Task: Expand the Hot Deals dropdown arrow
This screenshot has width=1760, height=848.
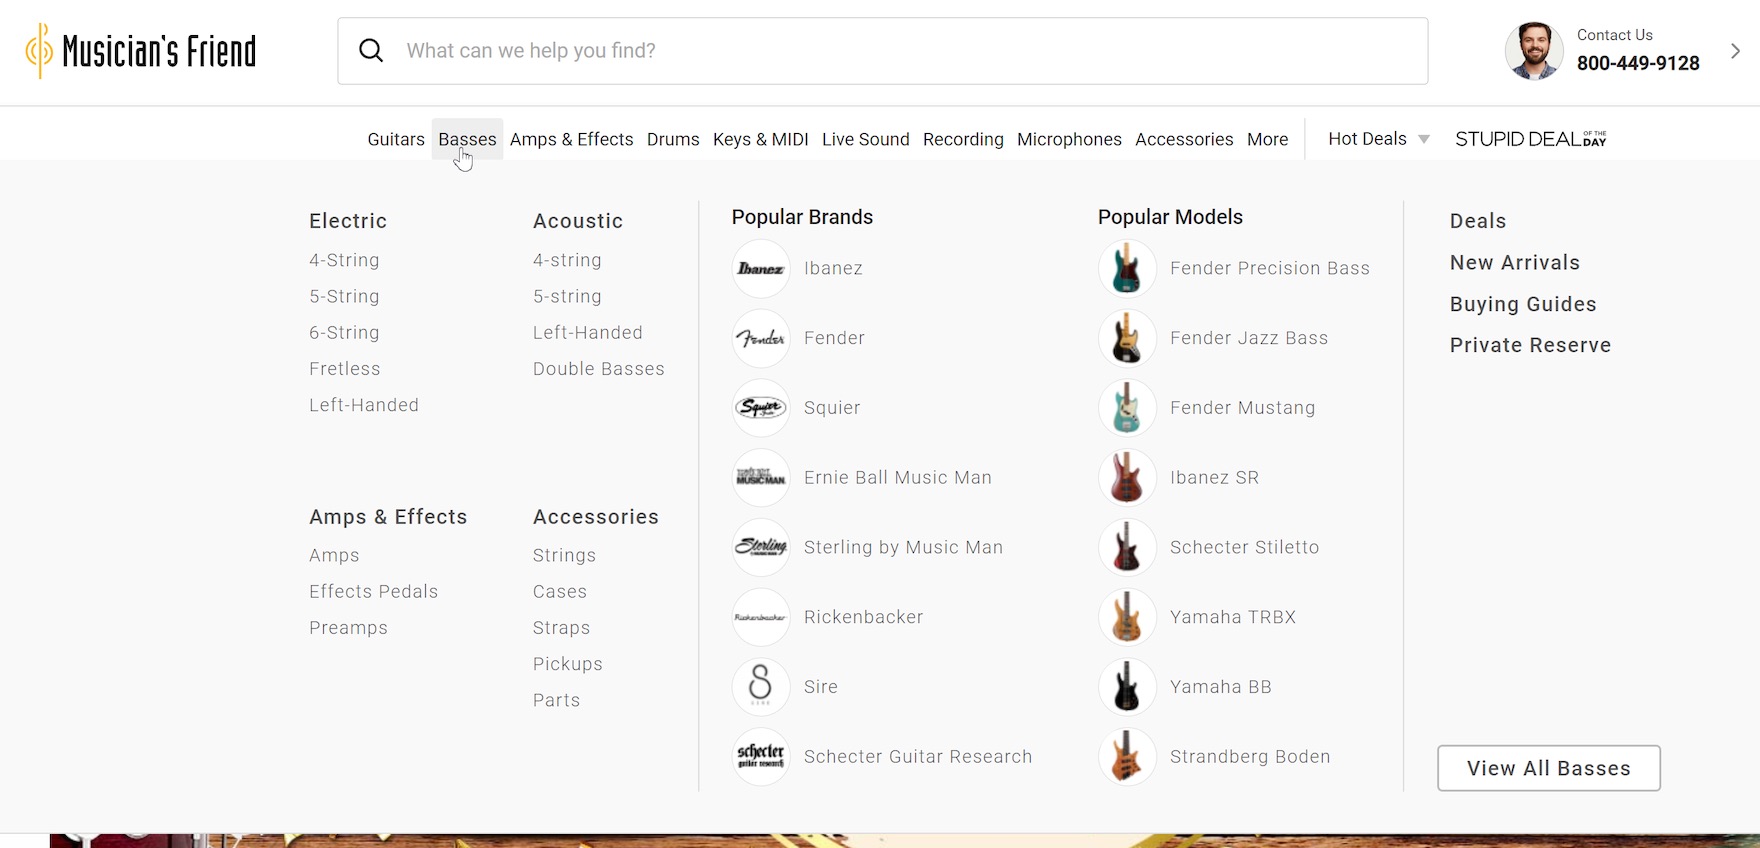Action: (x=1424, y=140)
